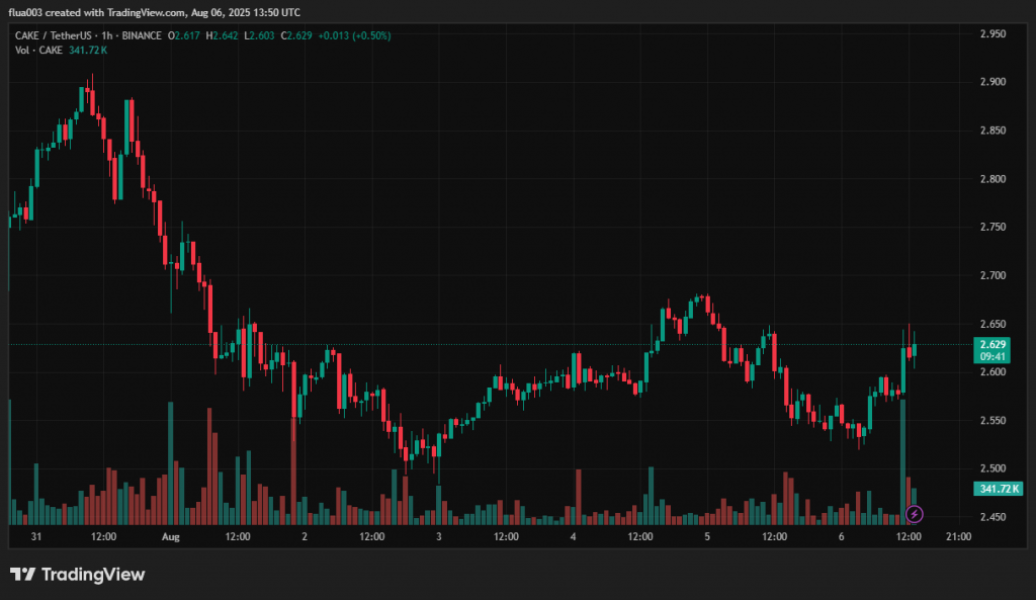Open the TradingView wordmark link

pos(93,574)
